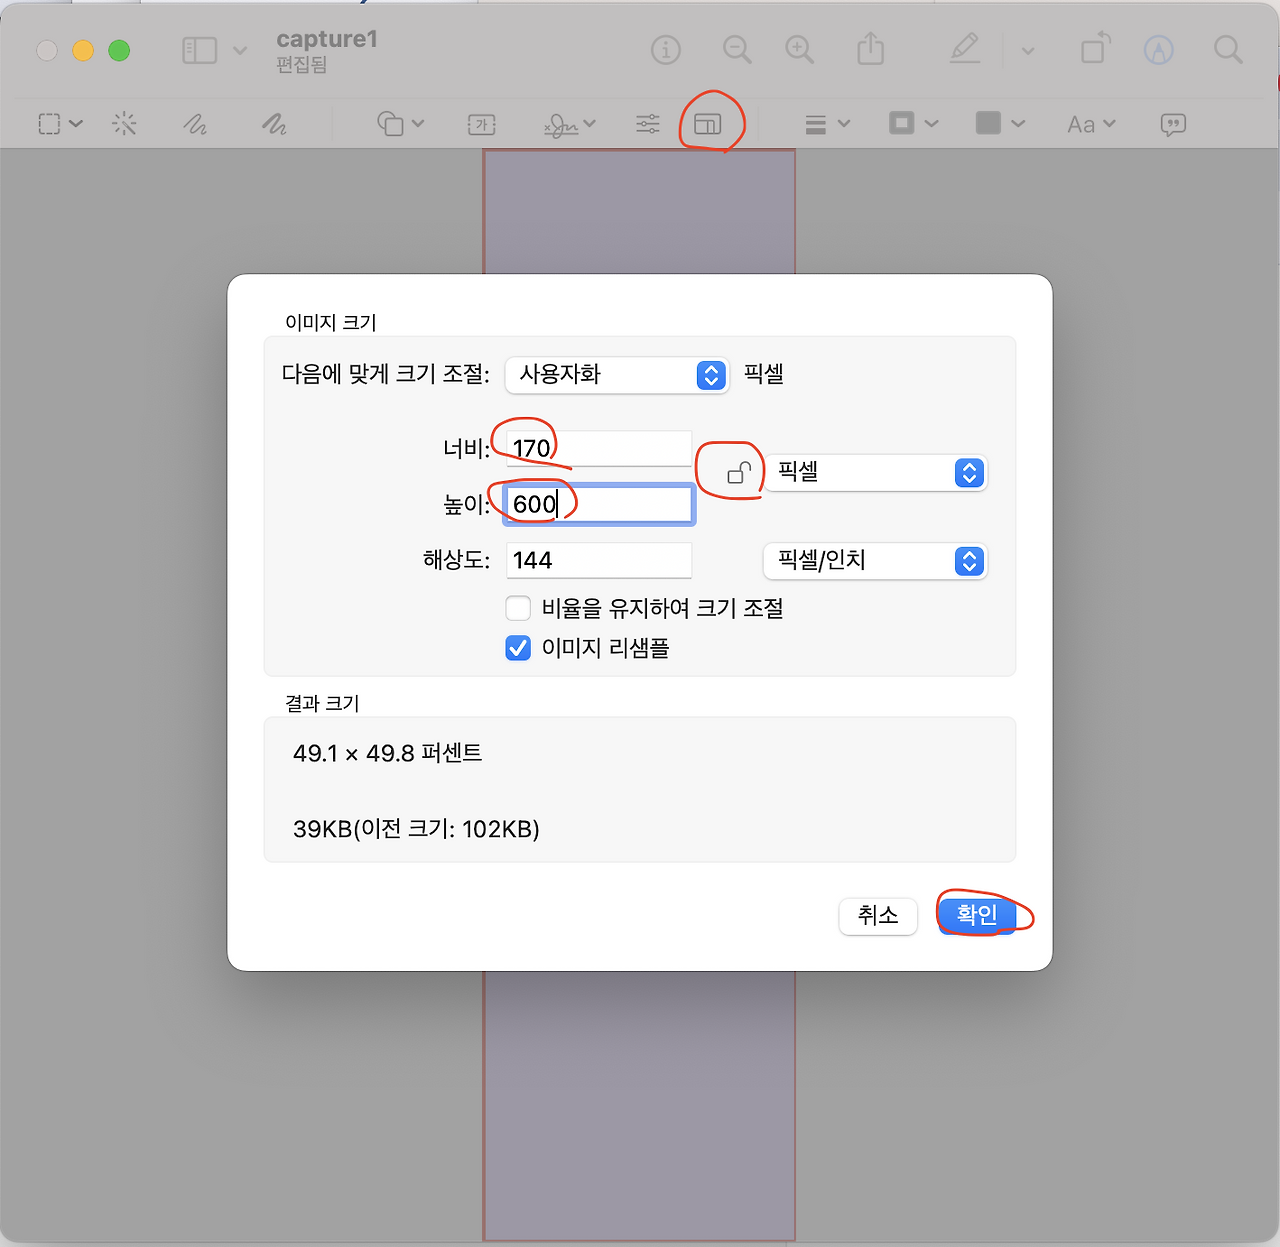The height and width of the screenshot is (1247, 1280).
Task: Enable 비율을 유지하여 크기 조절 checkbox
Action: 518,608
